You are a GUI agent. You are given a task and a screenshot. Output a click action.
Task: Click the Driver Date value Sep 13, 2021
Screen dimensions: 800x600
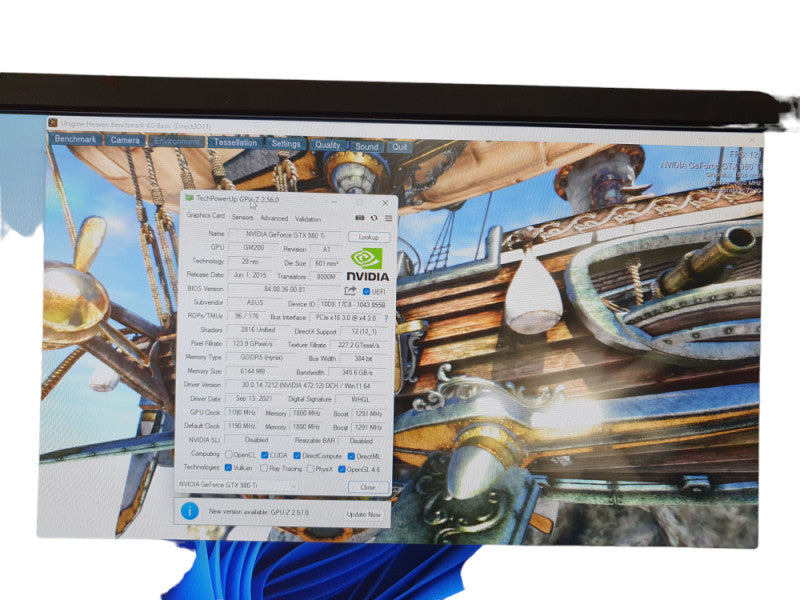click(x=253, y=398)
